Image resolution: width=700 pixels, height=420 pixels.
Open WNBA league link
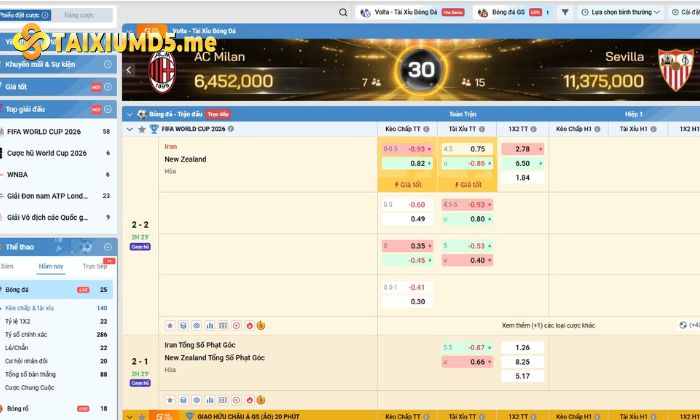56,175
